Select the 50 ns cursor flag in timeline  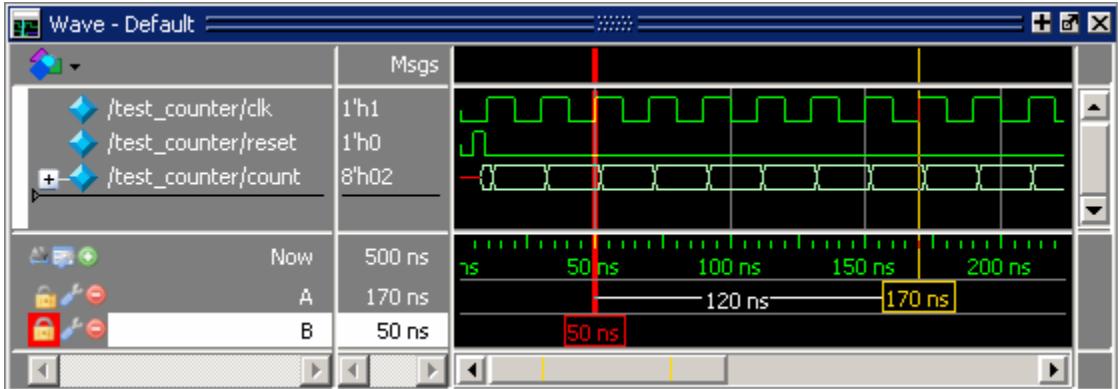point(595,332)
